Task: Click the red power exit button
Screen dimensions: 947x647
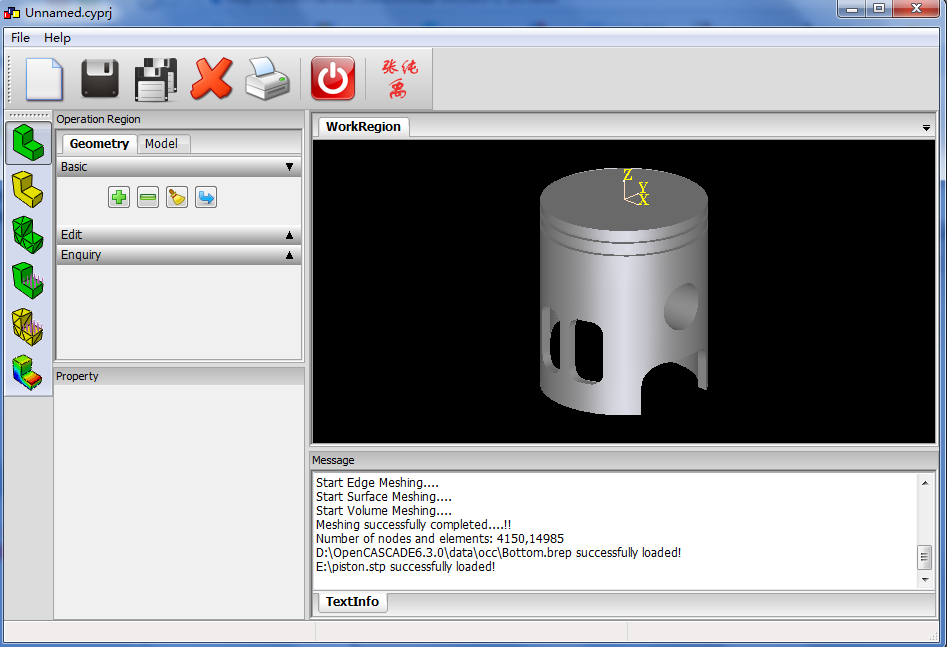Action: point(333,79)
